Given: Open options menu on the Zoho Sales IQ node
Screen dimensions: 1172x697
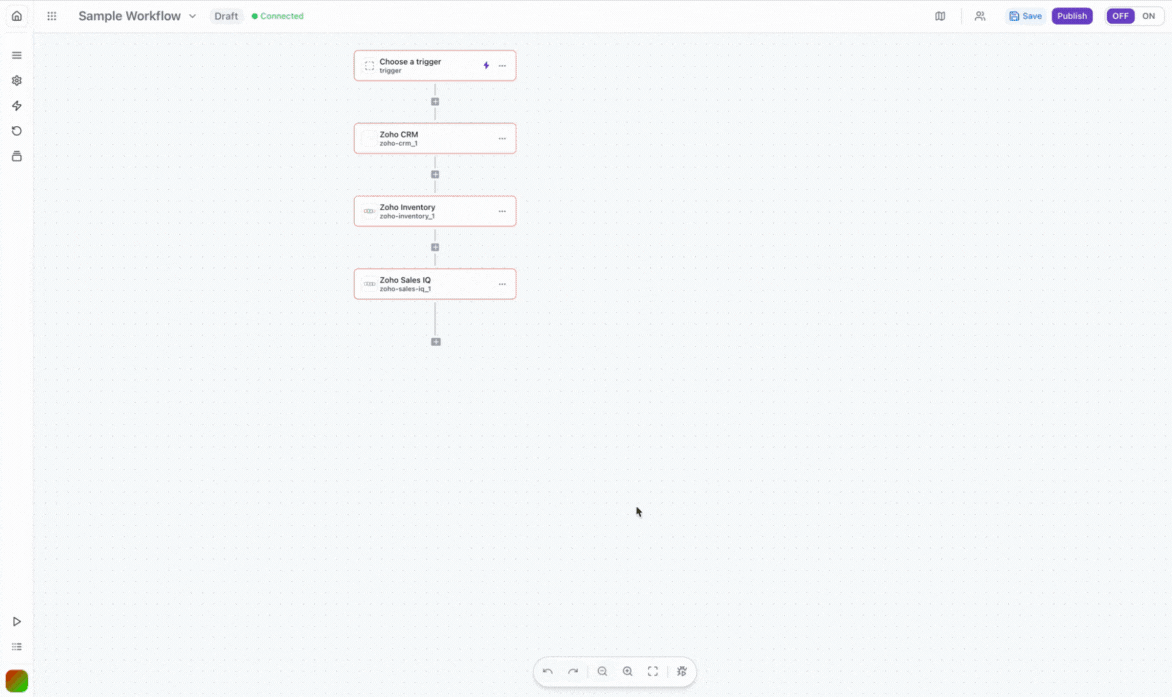Looking at the screenshot, I should coord(502,284).
